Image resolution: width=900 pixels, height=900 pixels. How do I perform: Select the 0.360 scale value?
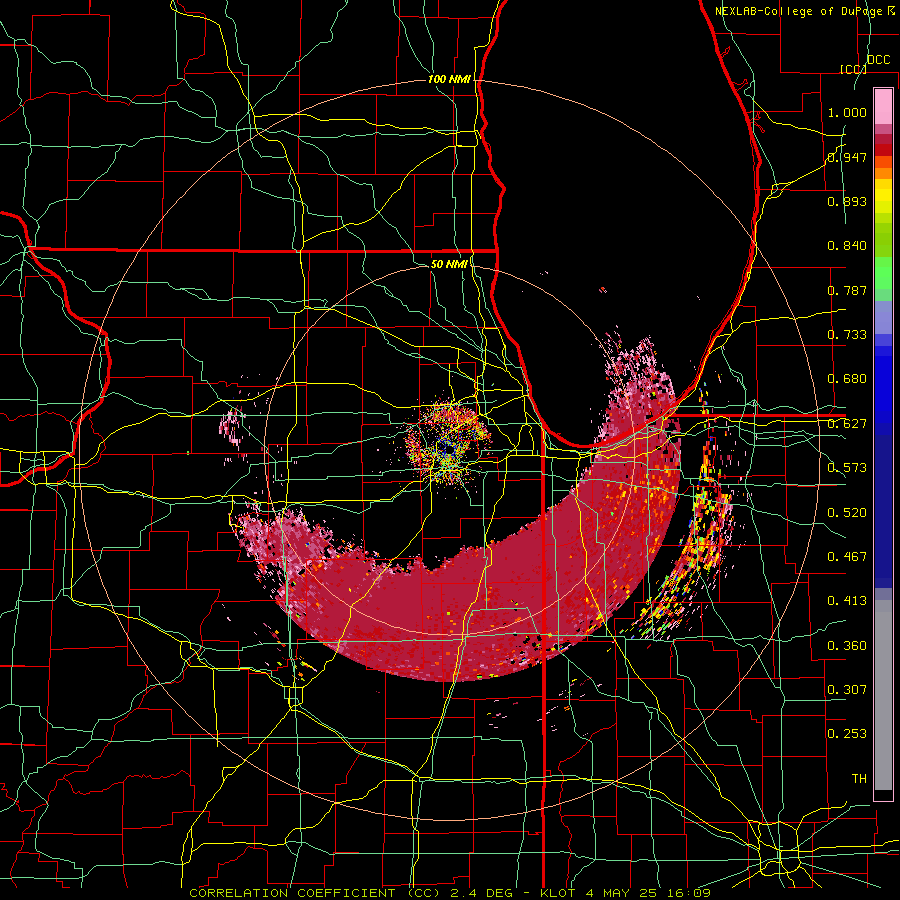coord(847,646)
